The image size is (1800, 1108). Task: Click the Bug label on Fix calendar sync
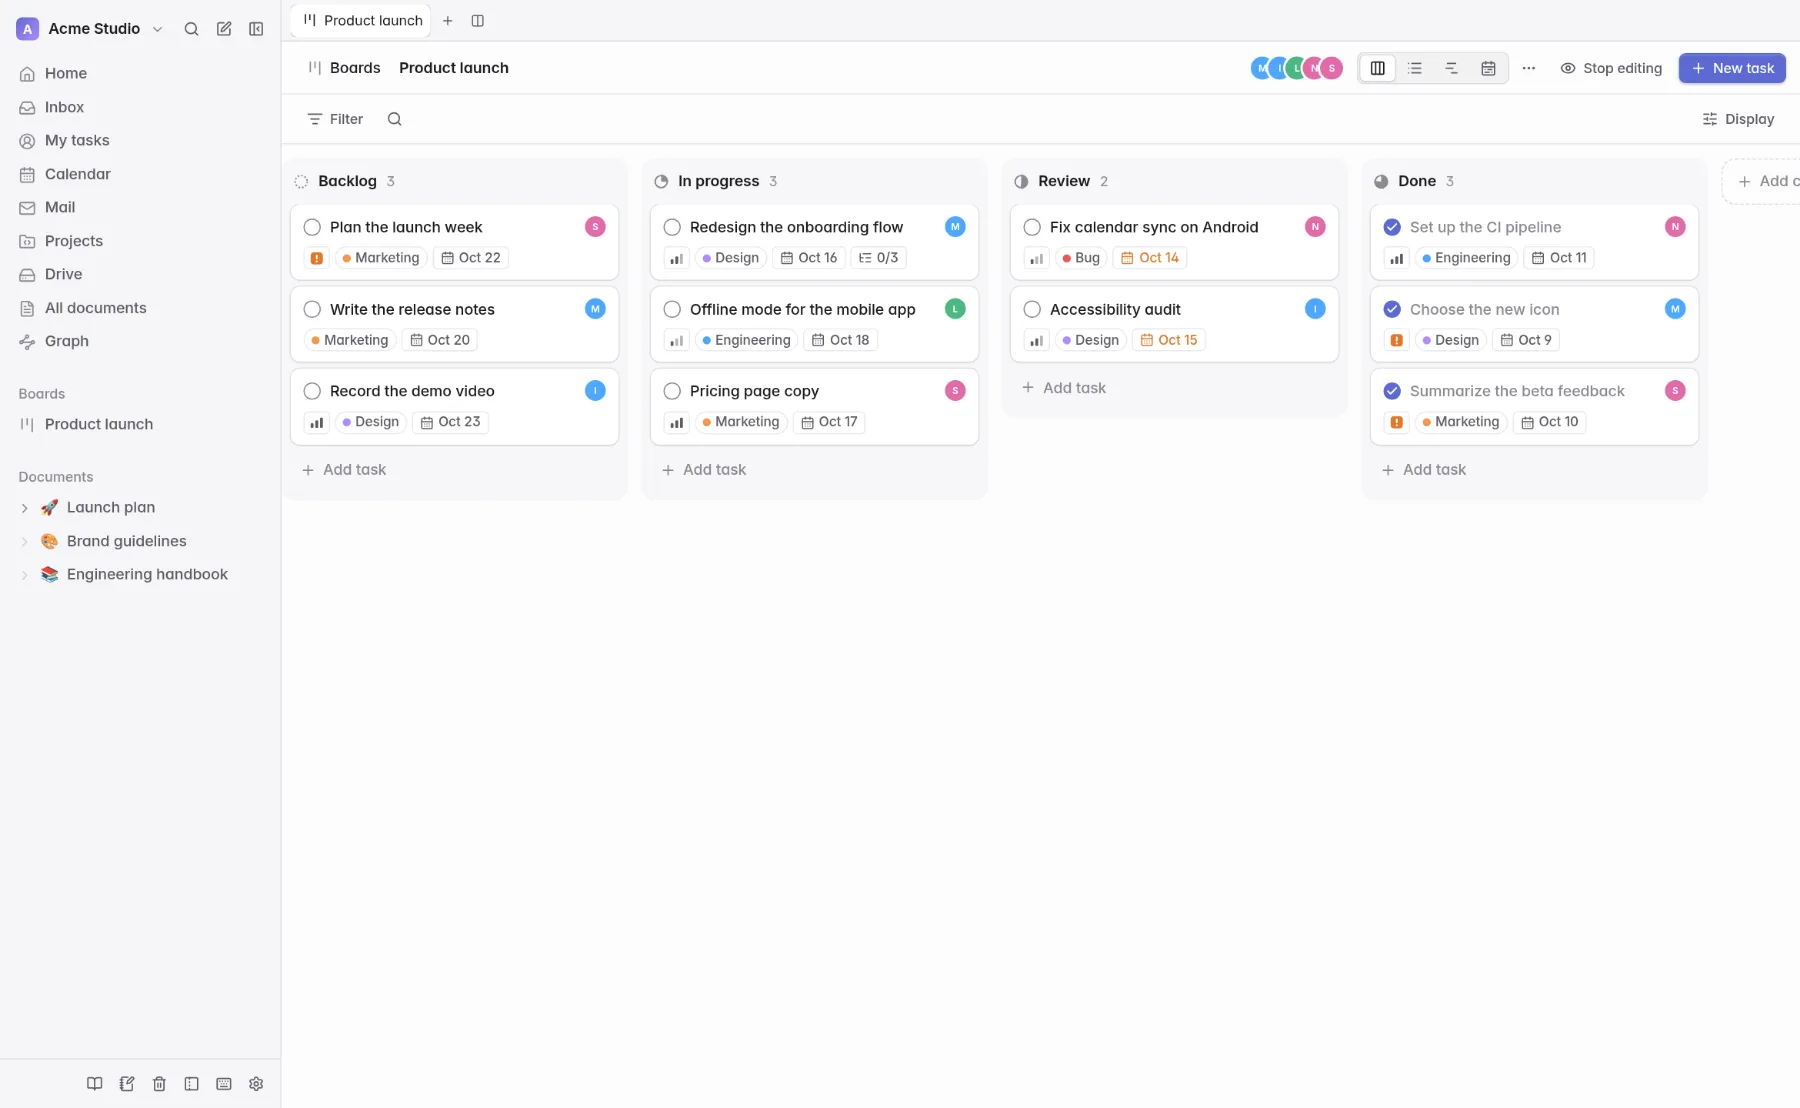point(1080,258)
